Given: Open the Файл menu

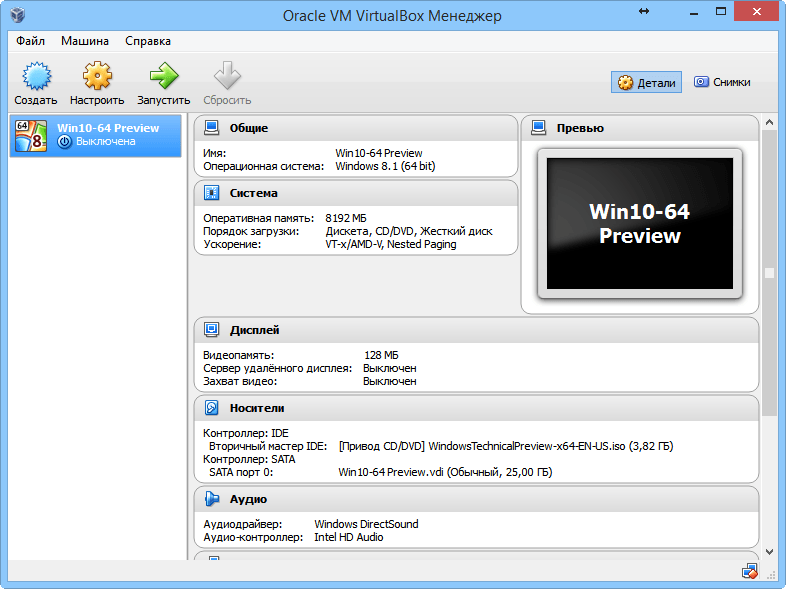Looking at the screenshot, I should coord(30,41).
